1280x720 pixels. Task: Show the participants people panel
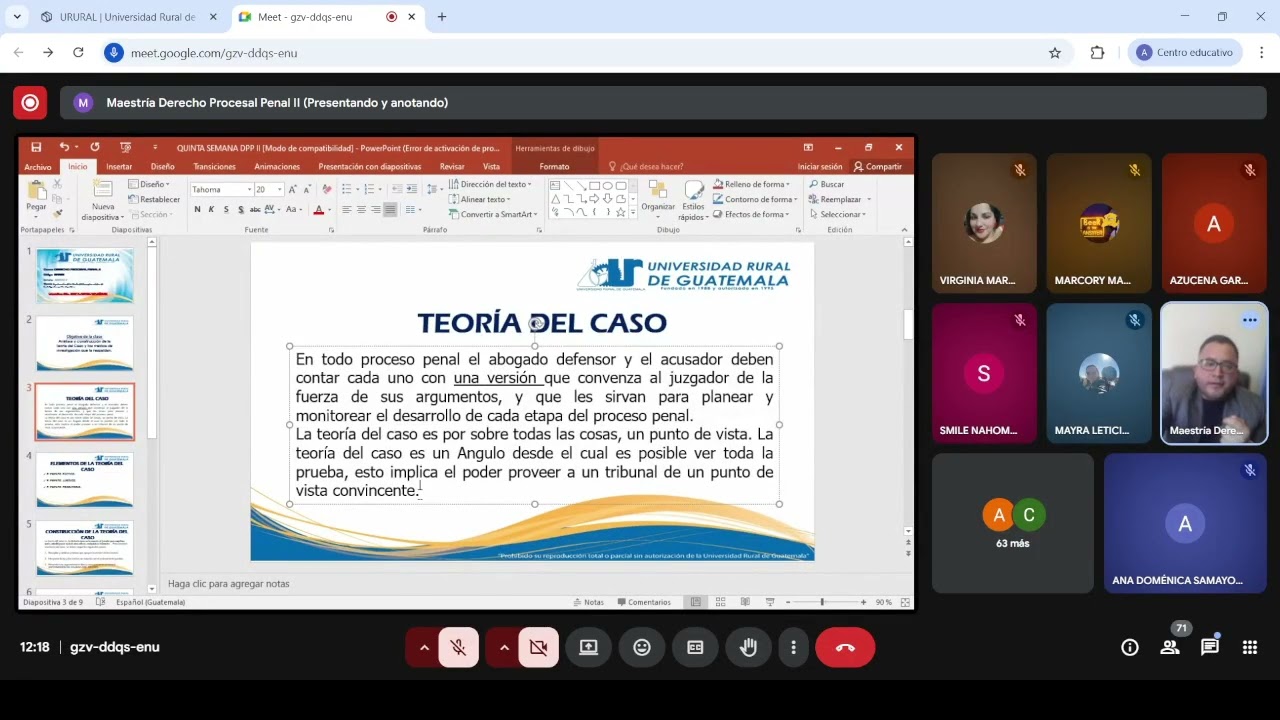point(1170,647)
